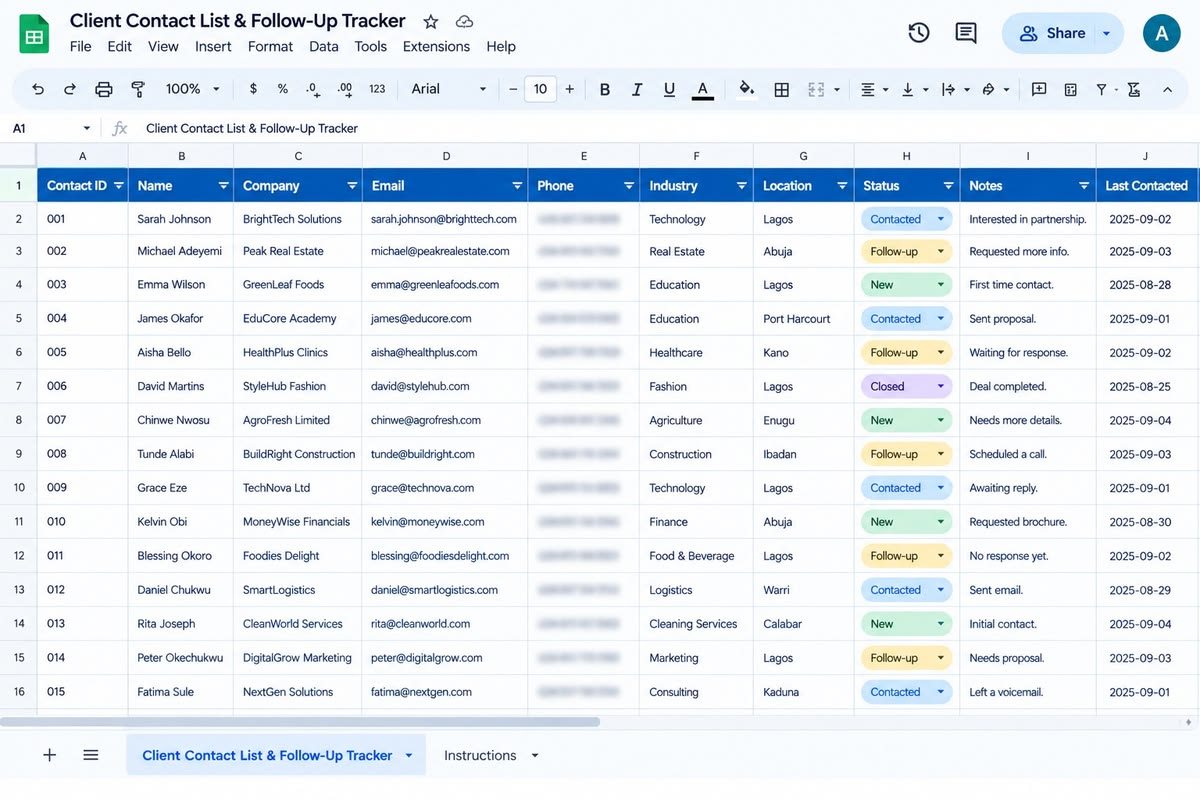Open the Industry column filter

[x=742, y=186]
